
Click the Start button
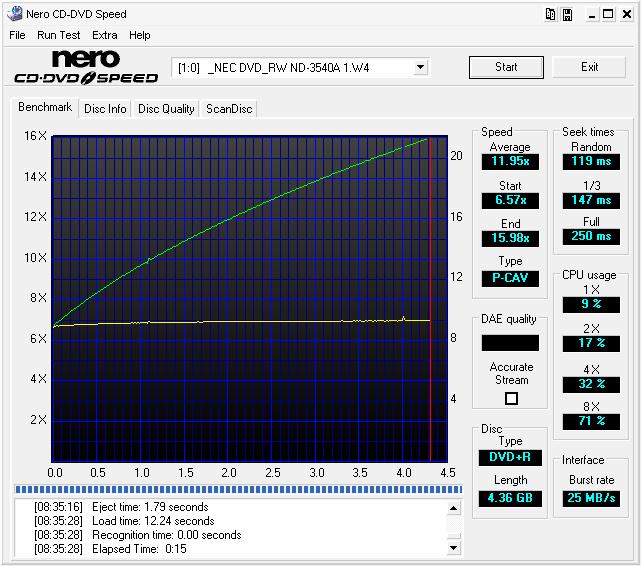pos(506,67)
